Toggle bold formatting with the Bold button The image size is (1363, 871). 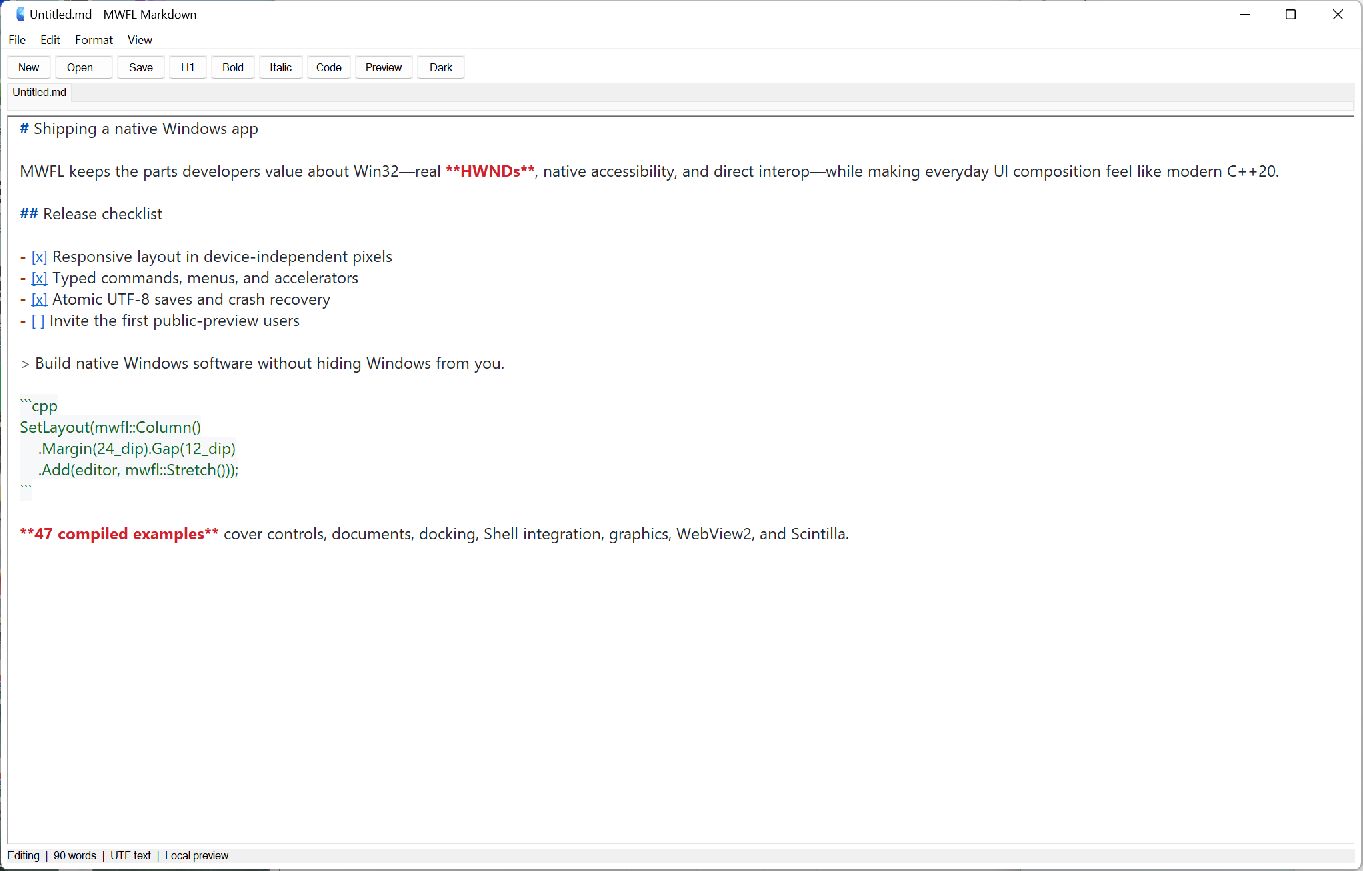pos(233,67)
